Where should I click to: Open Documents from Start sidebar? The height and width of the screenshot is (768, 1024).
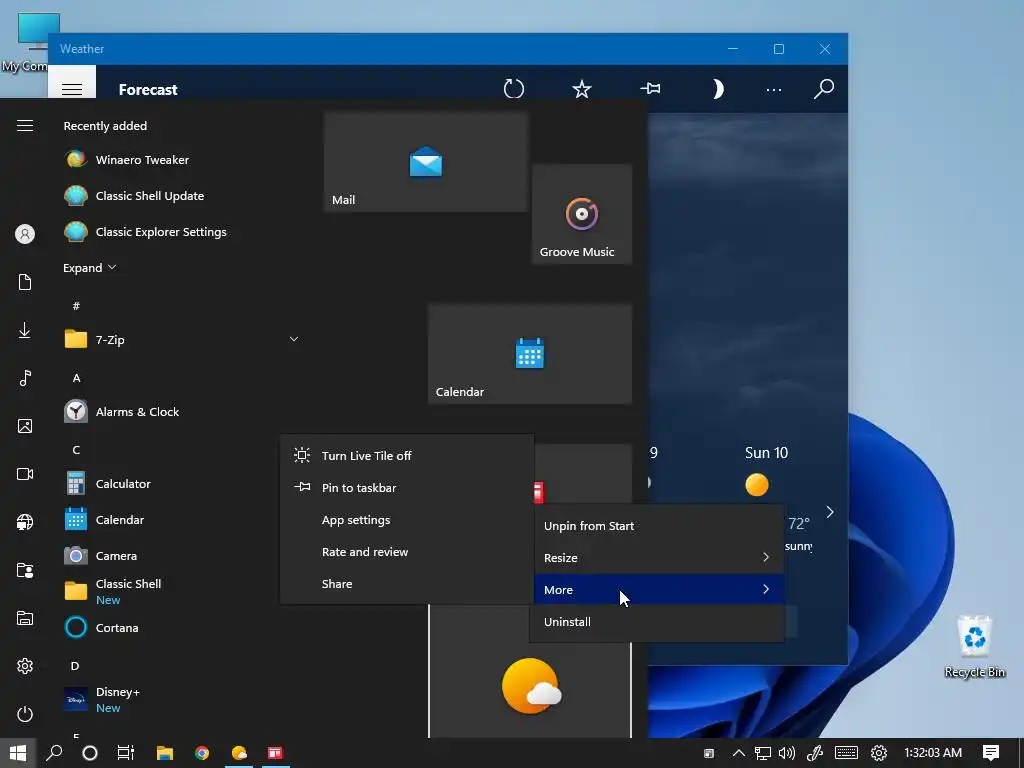pyautogui.click(x=25, y=282)
